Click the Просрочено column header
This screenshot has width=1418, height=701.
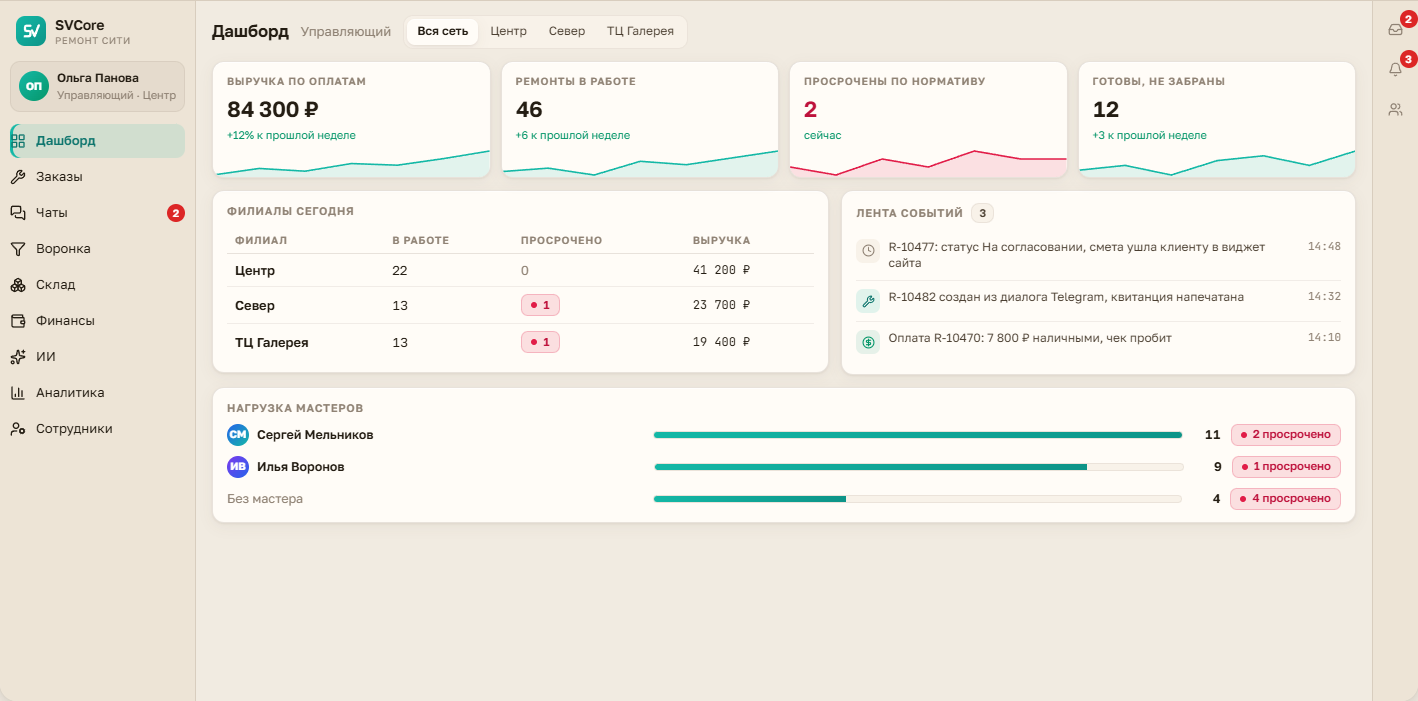point(561,240)
